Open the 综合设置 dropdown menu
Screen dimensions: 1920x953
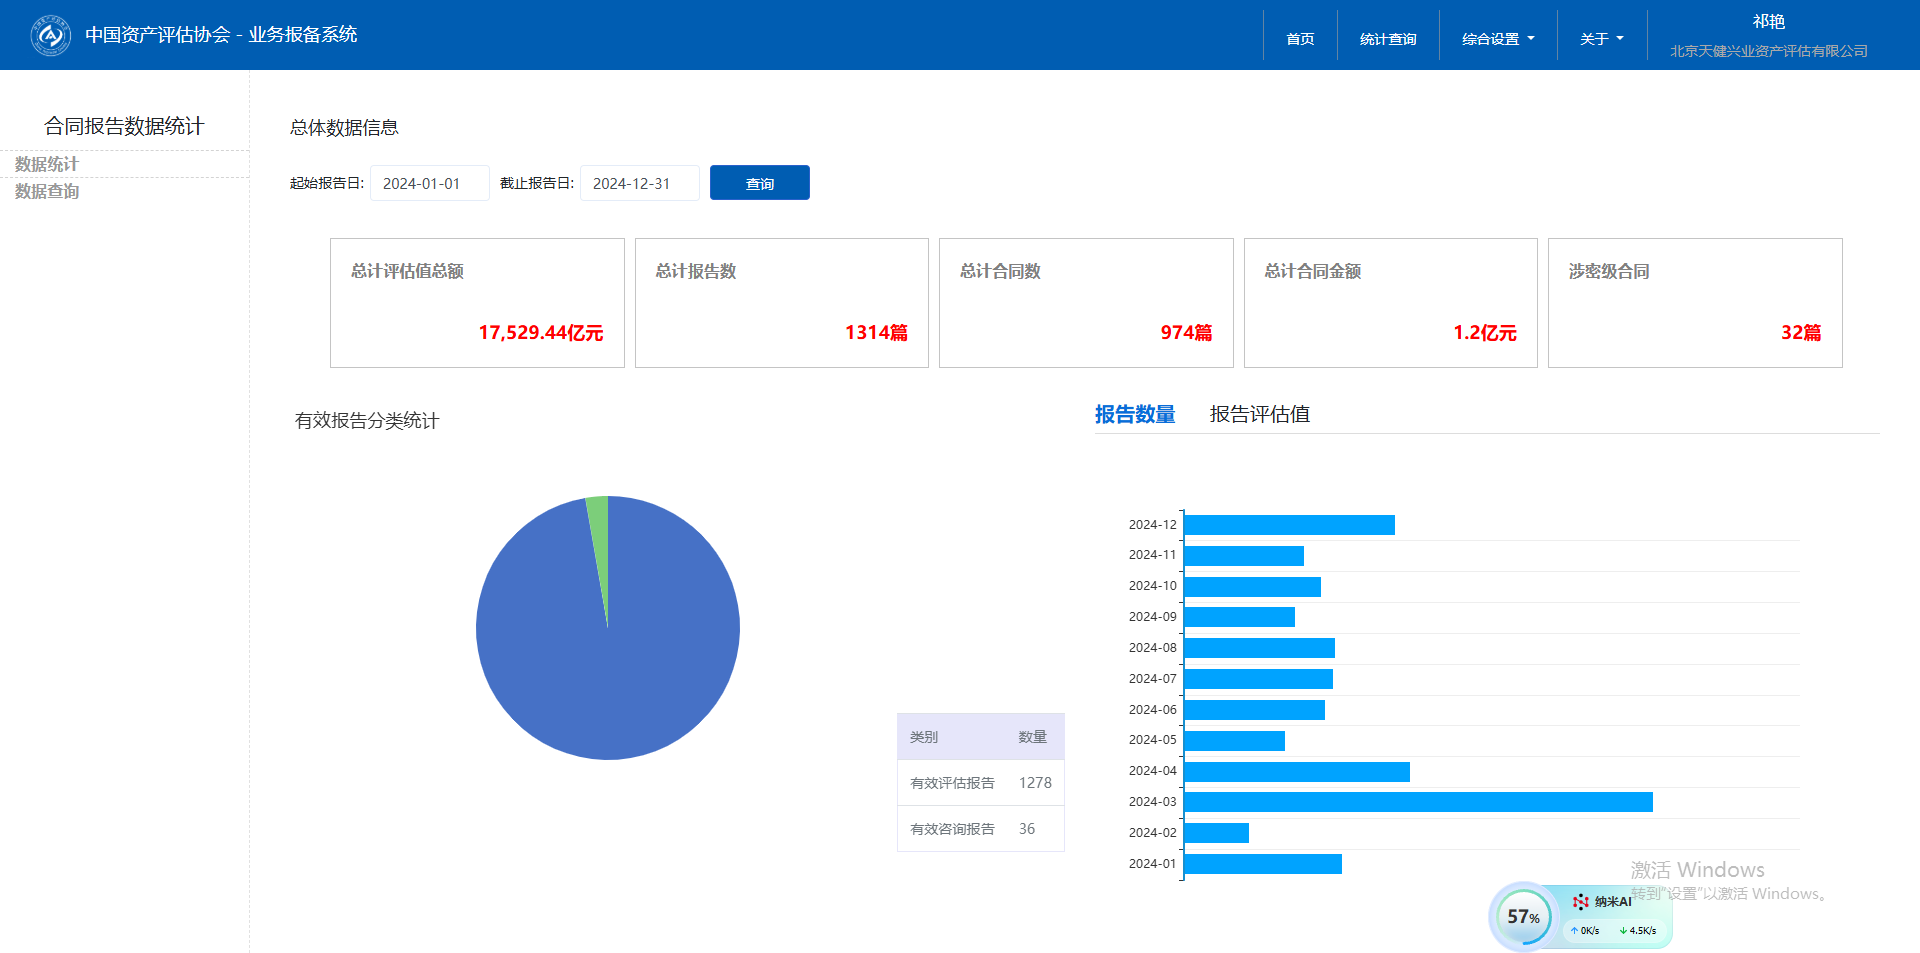point(1497,39)
